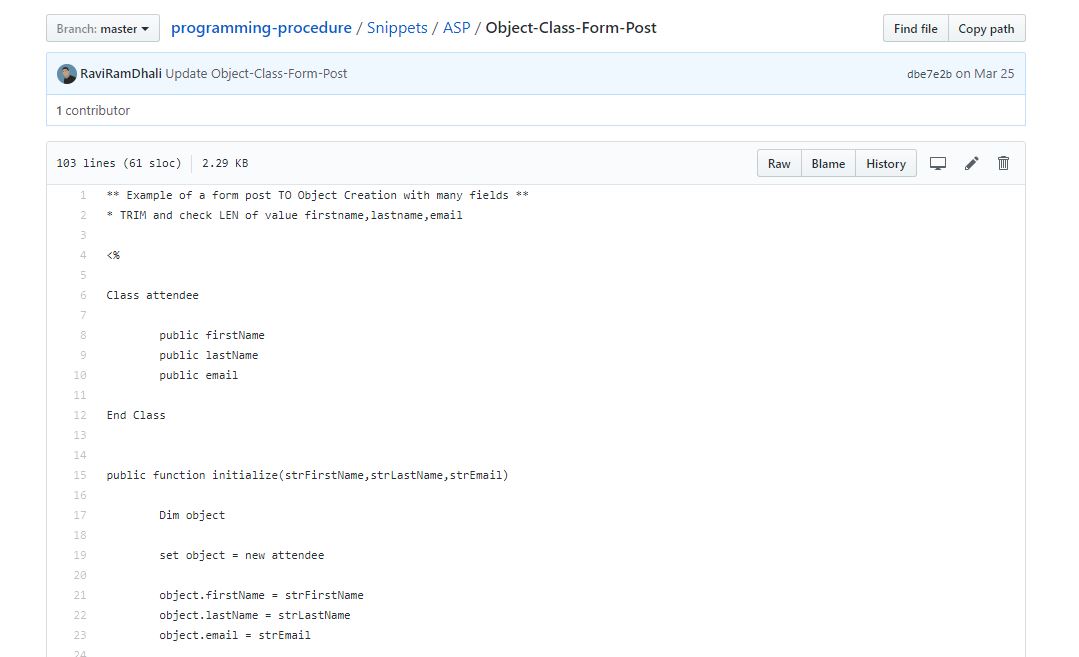Open file in GitHub Desktop icon
This screenshot has height=657, width=1079.
tap(938, 164)
